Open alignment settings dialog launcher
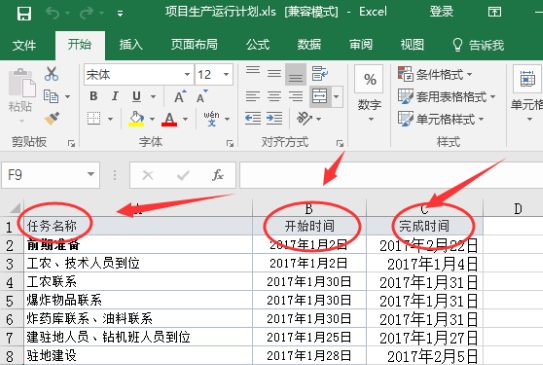The height and width of the screenshot is (365, 543). 340,143
